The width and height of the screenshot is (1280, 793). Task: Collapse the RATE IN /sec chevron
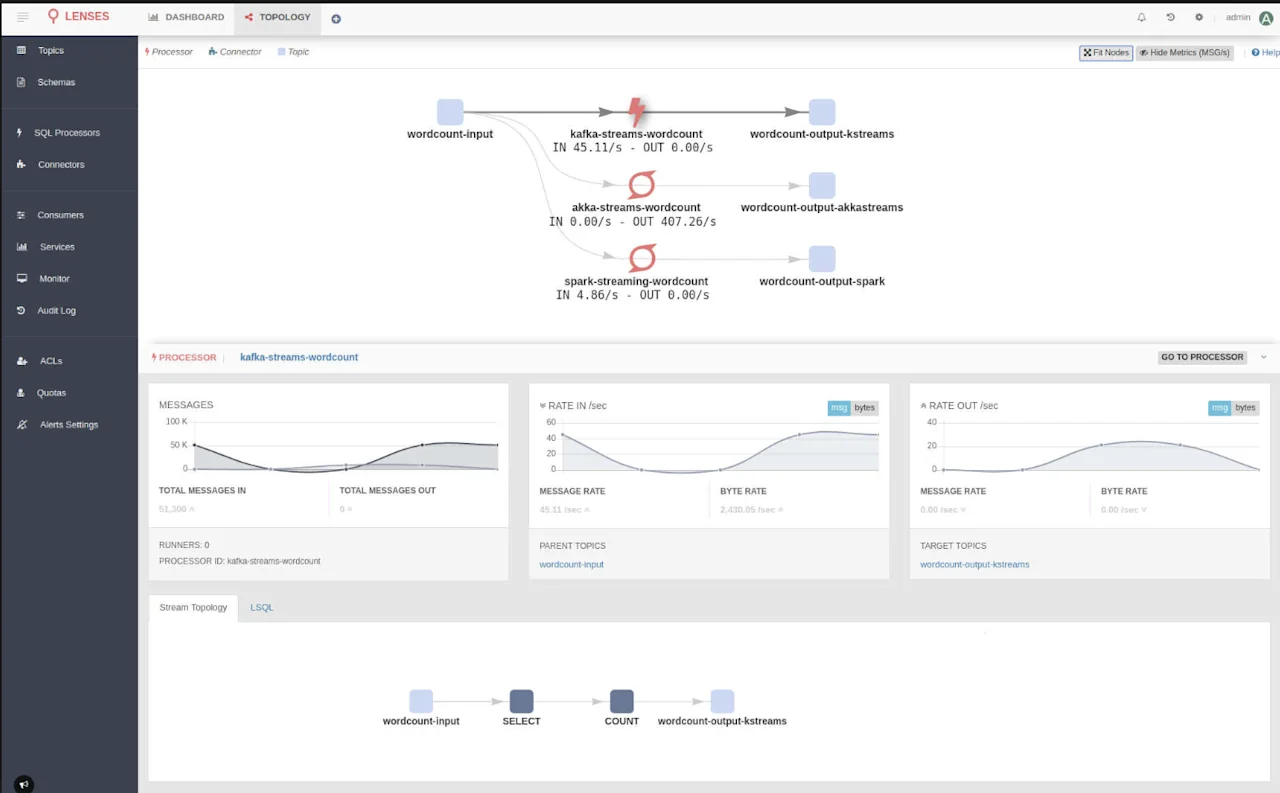tap(543, 406)
